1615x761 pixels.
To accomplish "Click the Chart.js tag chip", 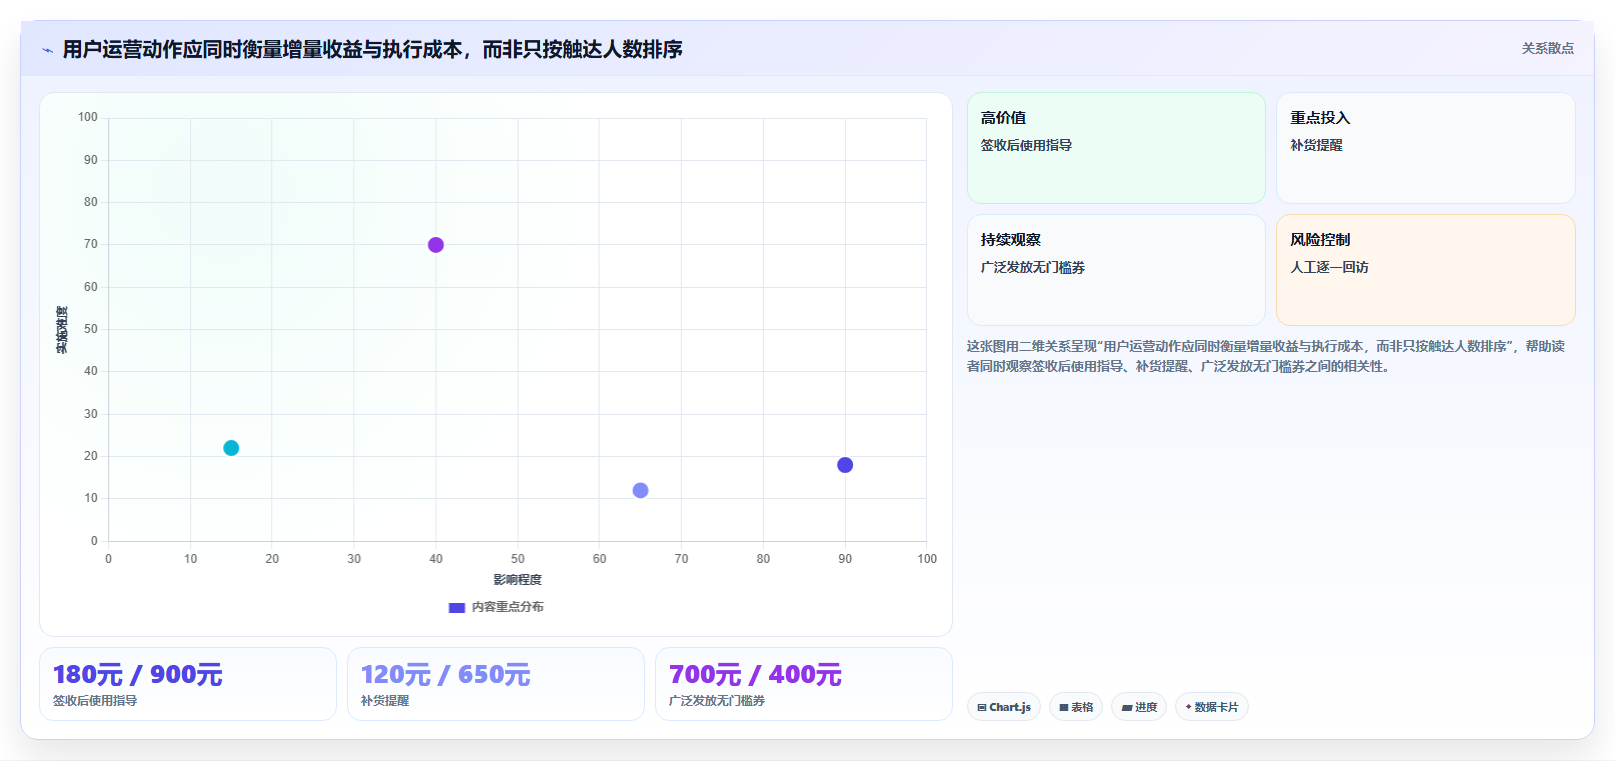I will point(1004,707).
